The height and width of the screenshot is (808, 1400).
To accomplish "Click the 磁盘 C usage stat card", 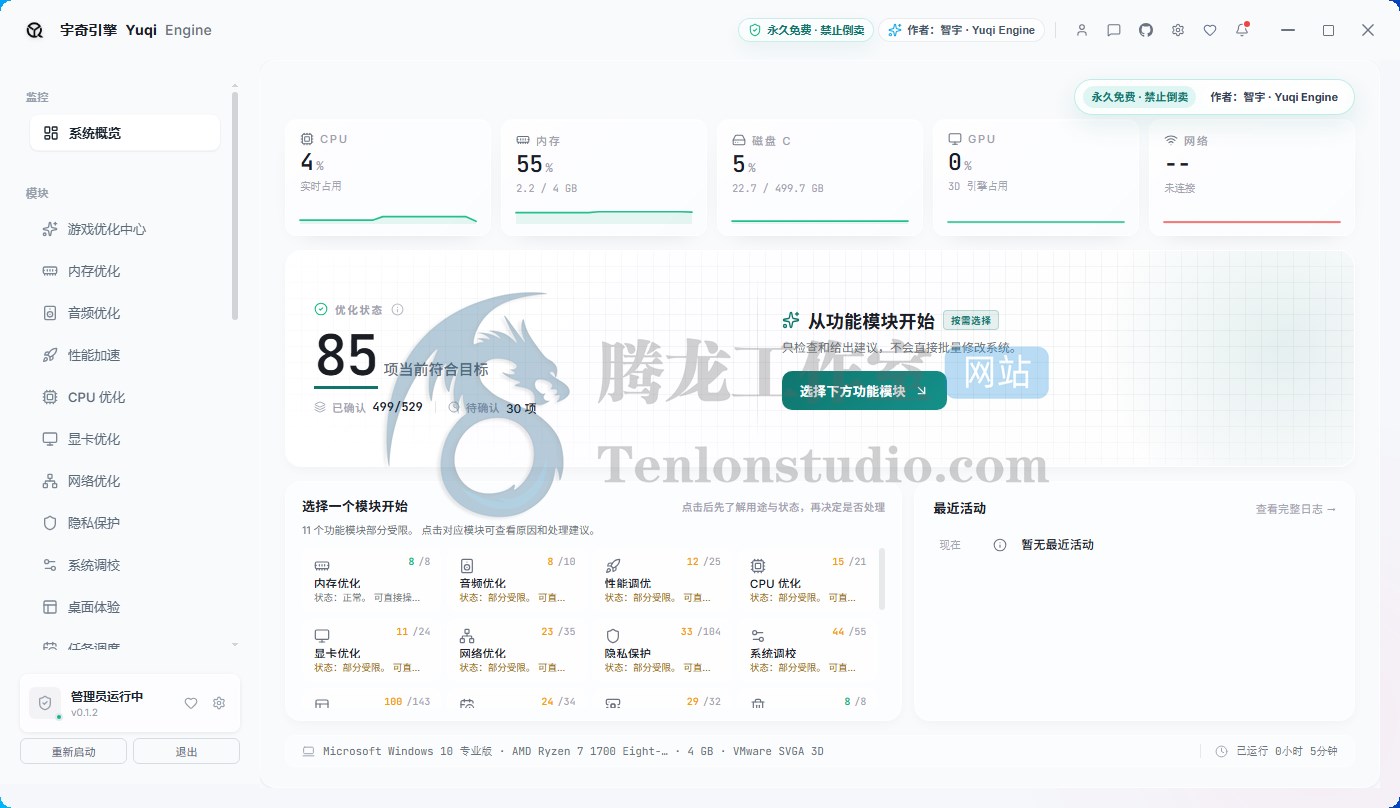I will pos(820,178).
